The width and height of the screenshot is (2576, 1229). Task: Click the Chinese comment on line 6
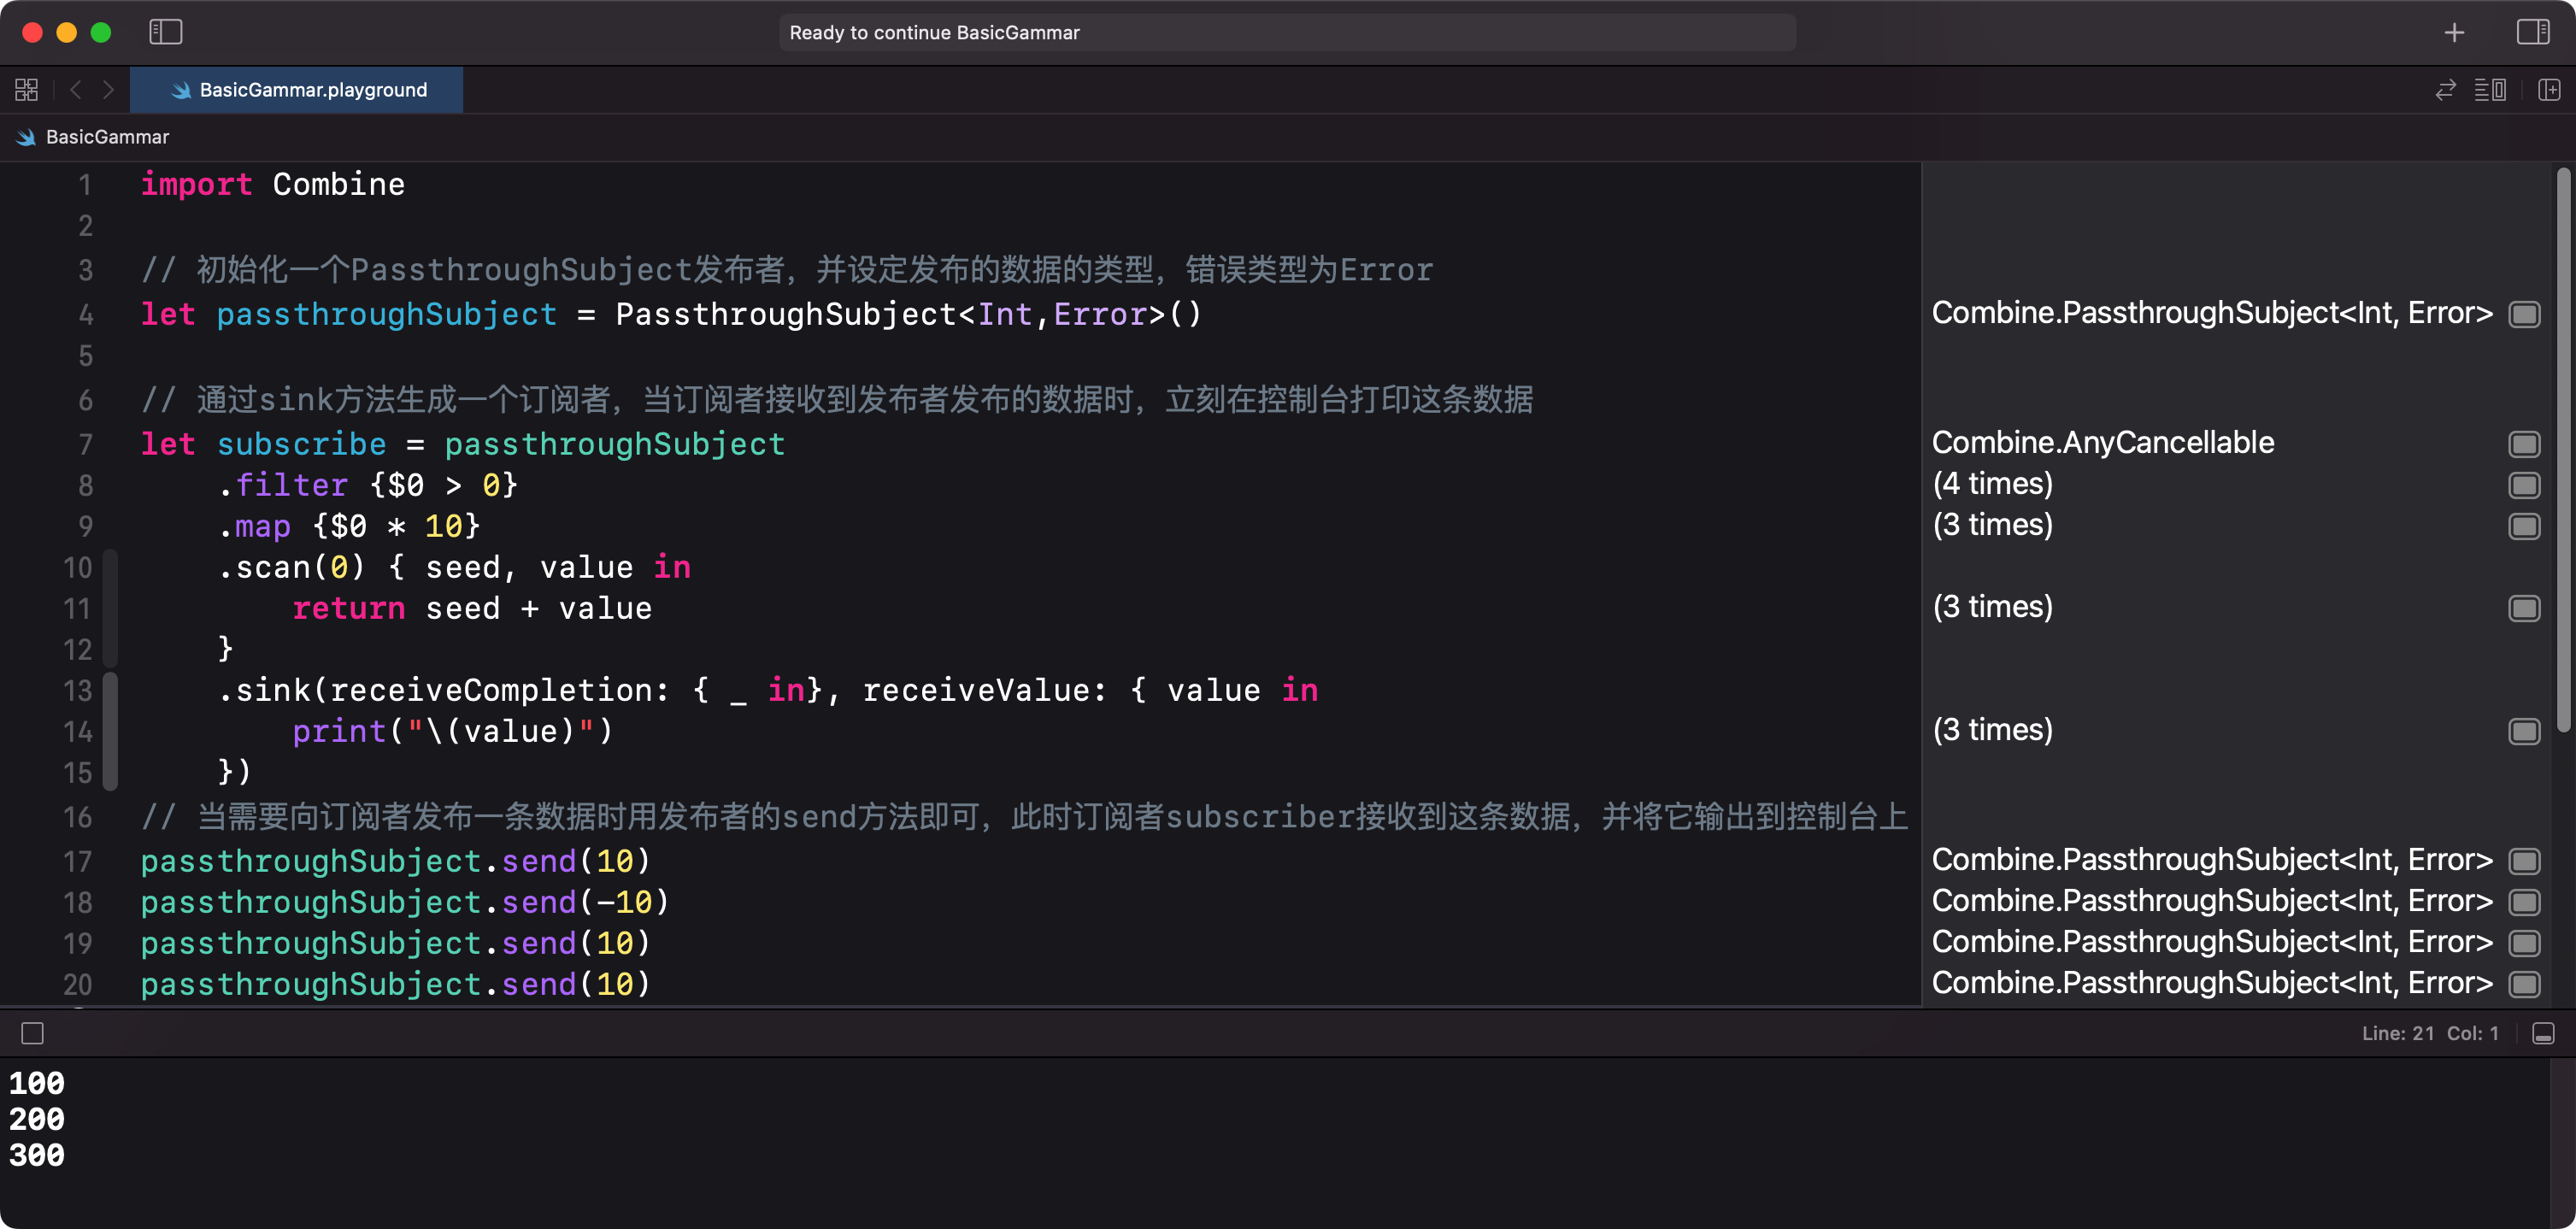click(837, 400)
